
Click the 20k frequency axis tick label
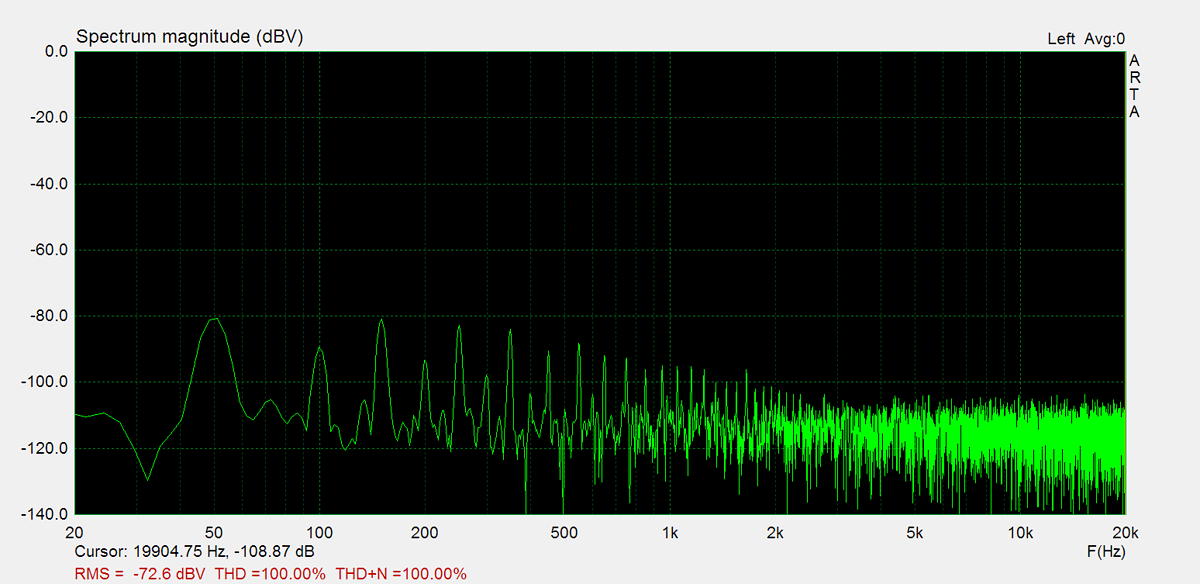(1124, 532)
